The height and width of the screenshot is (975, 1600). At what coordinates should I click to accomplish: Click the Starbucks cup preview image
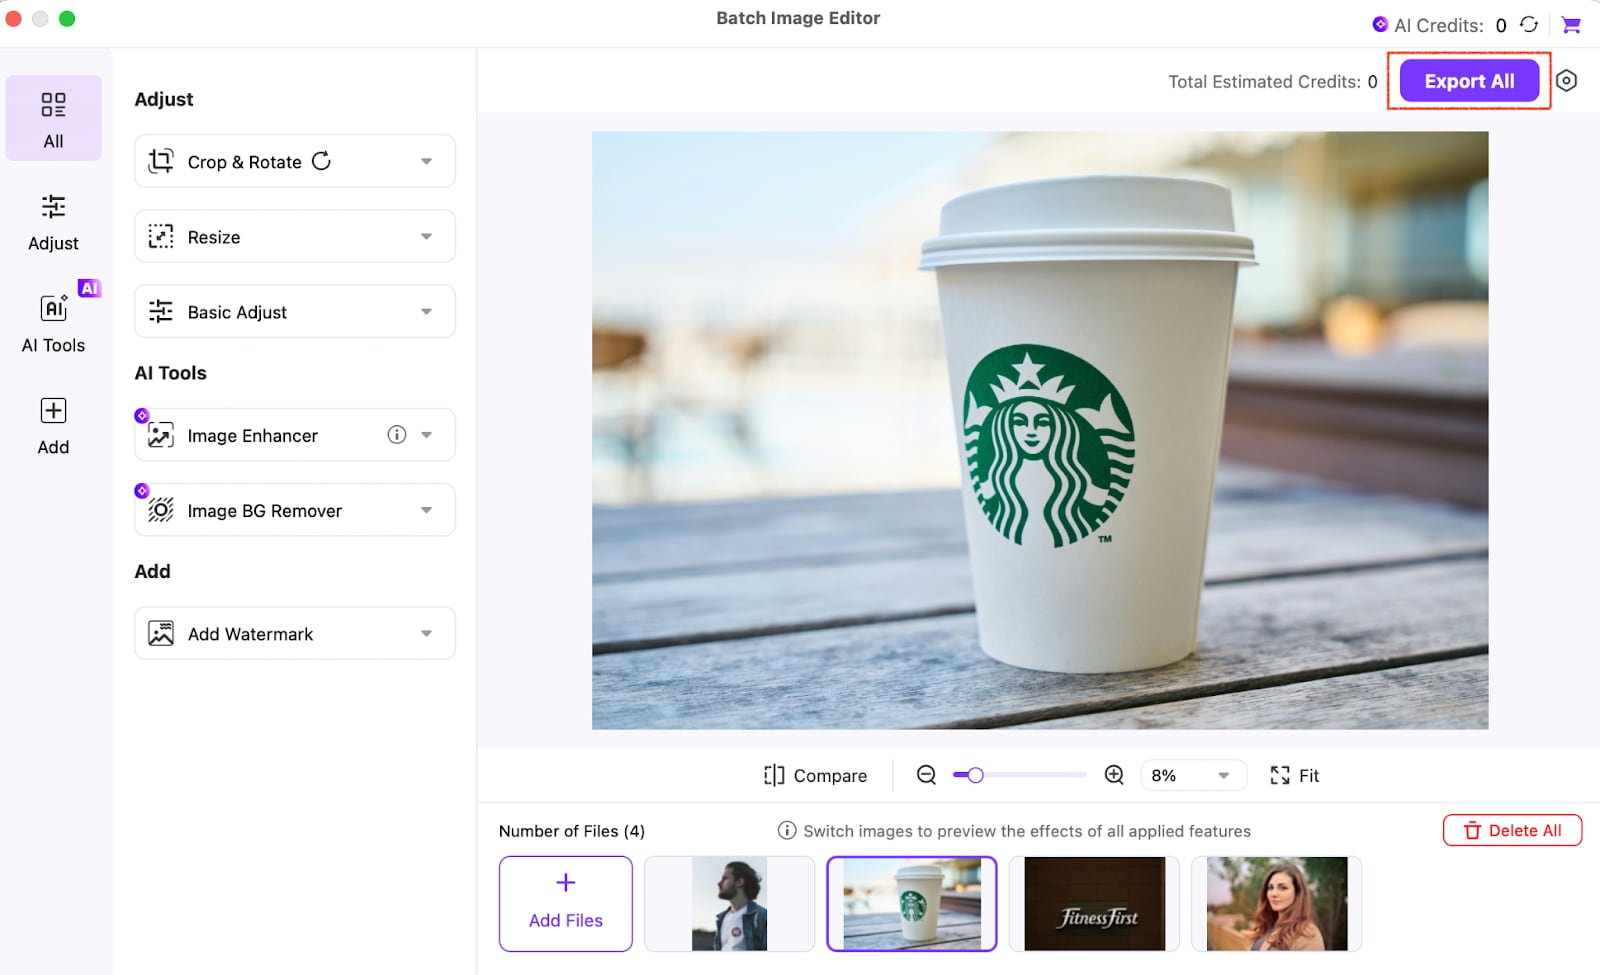point(1040,430)
